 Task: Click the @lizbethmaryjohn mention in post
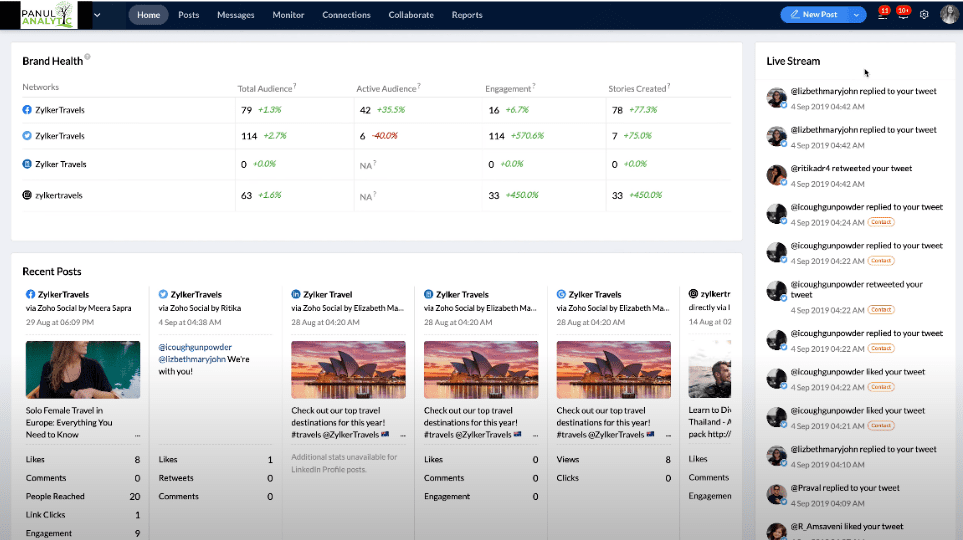point(192,359)
